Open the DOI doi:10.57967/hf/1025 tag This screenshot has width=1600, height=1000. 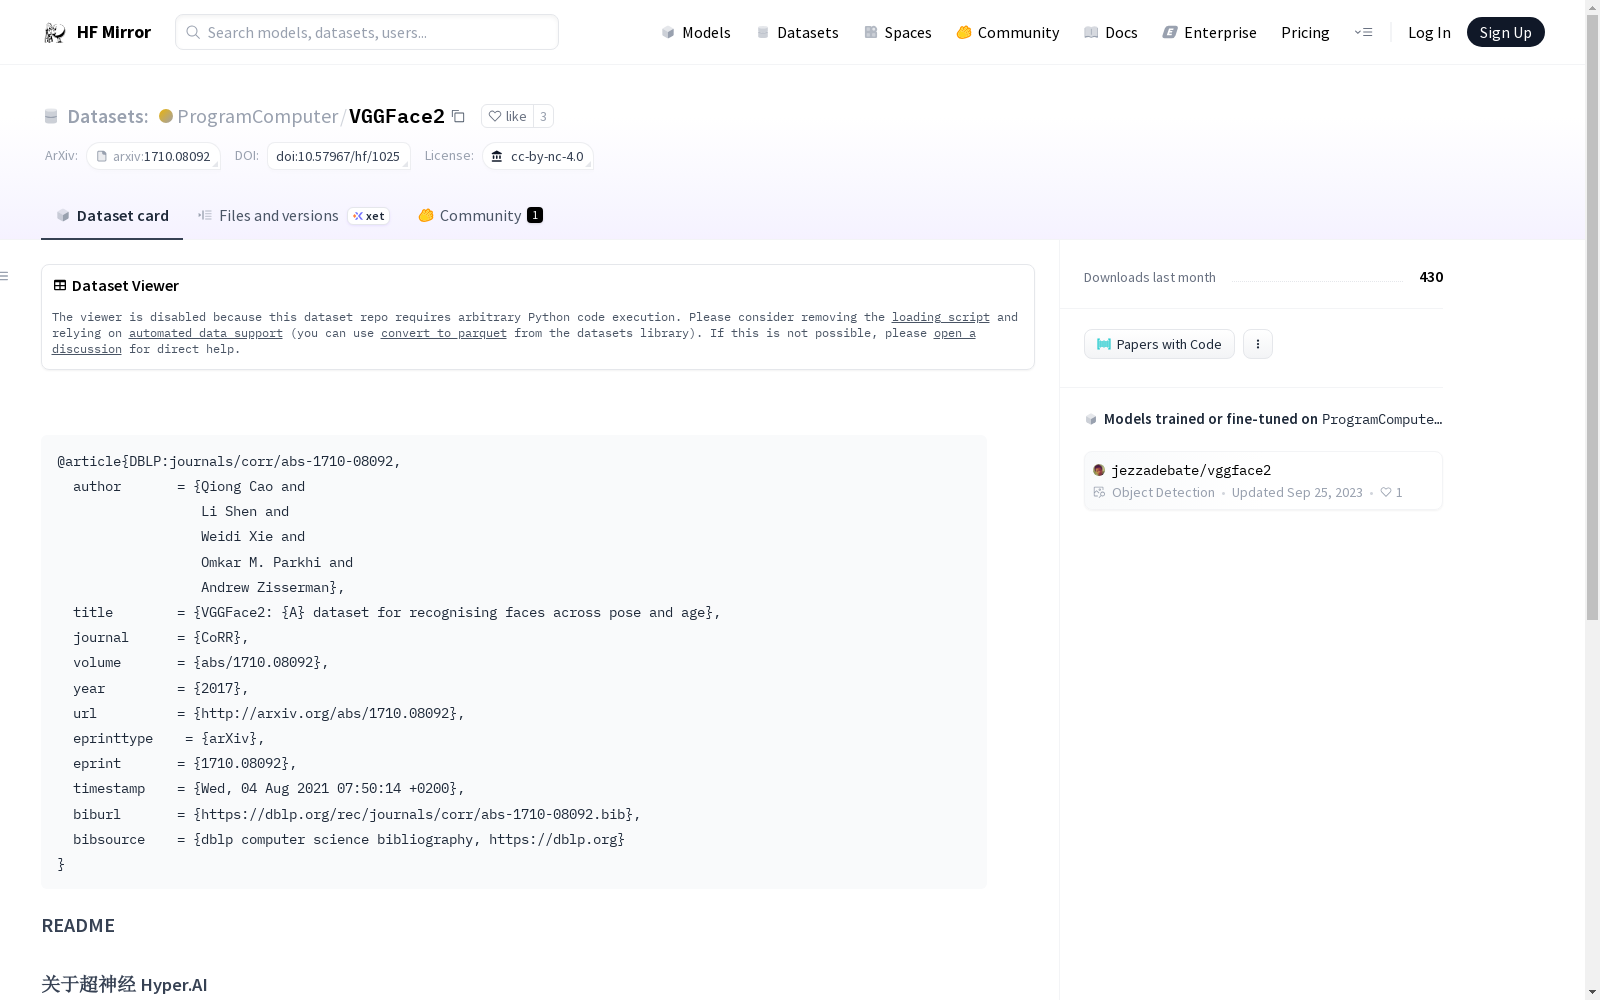[x=338, y=156]
